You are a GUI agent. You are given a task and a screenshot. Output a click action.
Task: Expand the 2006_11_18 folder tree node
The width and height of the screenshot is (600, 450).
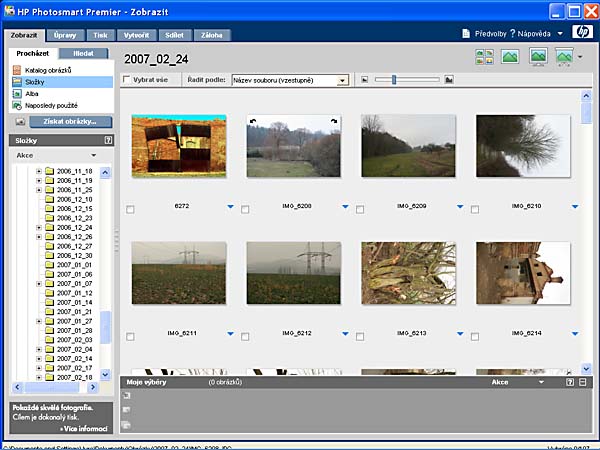pos(39,171)
